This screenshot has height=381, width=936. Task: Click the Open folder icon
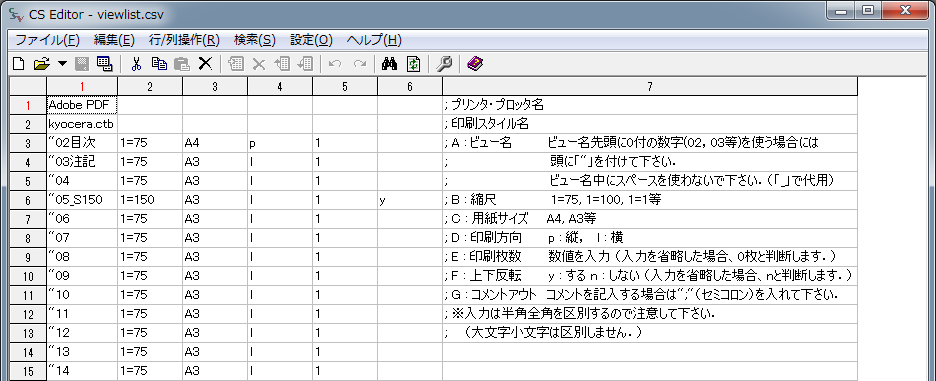coord(41,64)
